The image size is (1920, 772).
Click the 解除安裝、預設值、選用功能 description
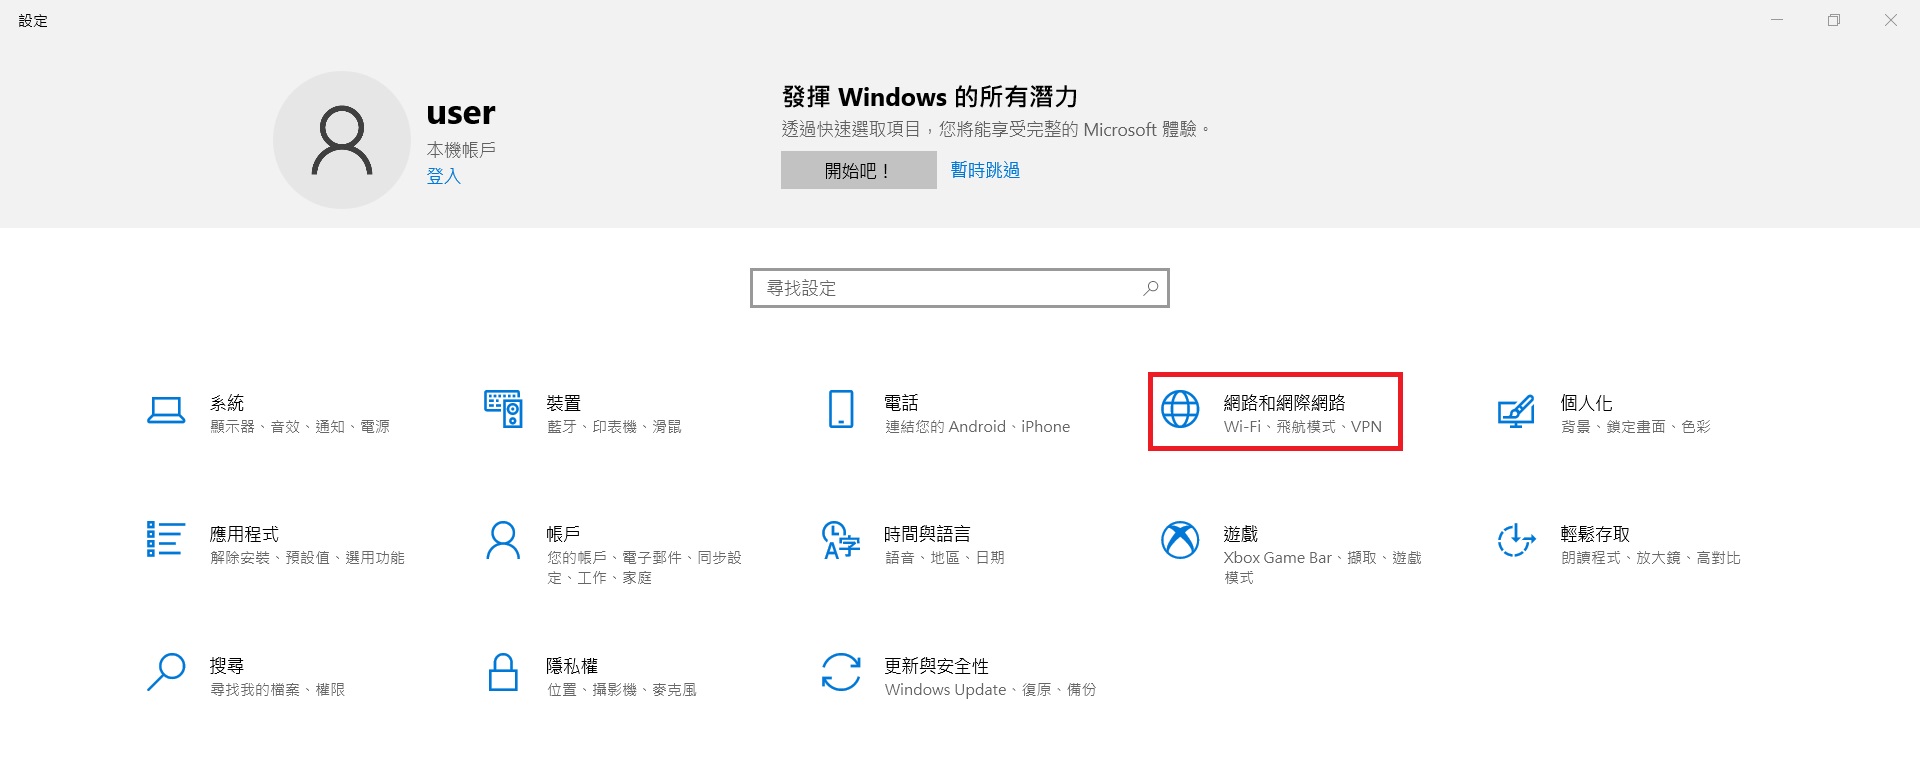point(307,558)
